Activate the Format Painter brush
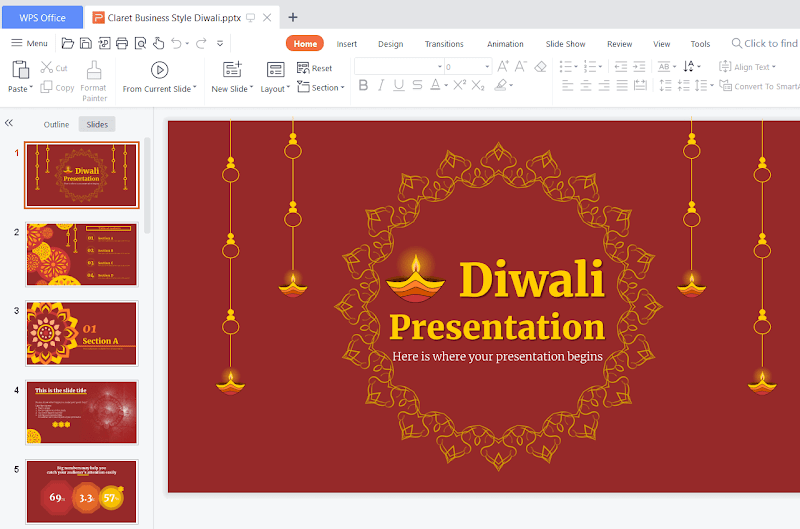Screen dimensions: 800x529 (x=94, y=70)
